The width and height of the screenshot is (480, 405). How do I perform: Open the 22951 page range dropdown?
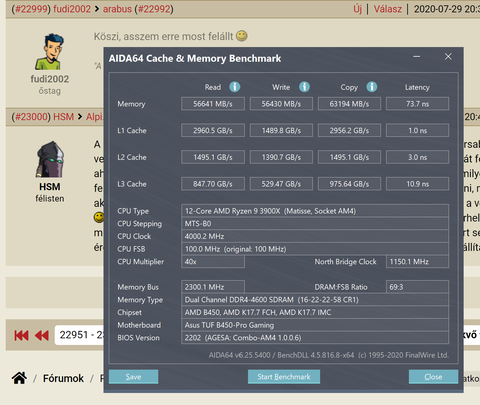click(x=80, y=335)
